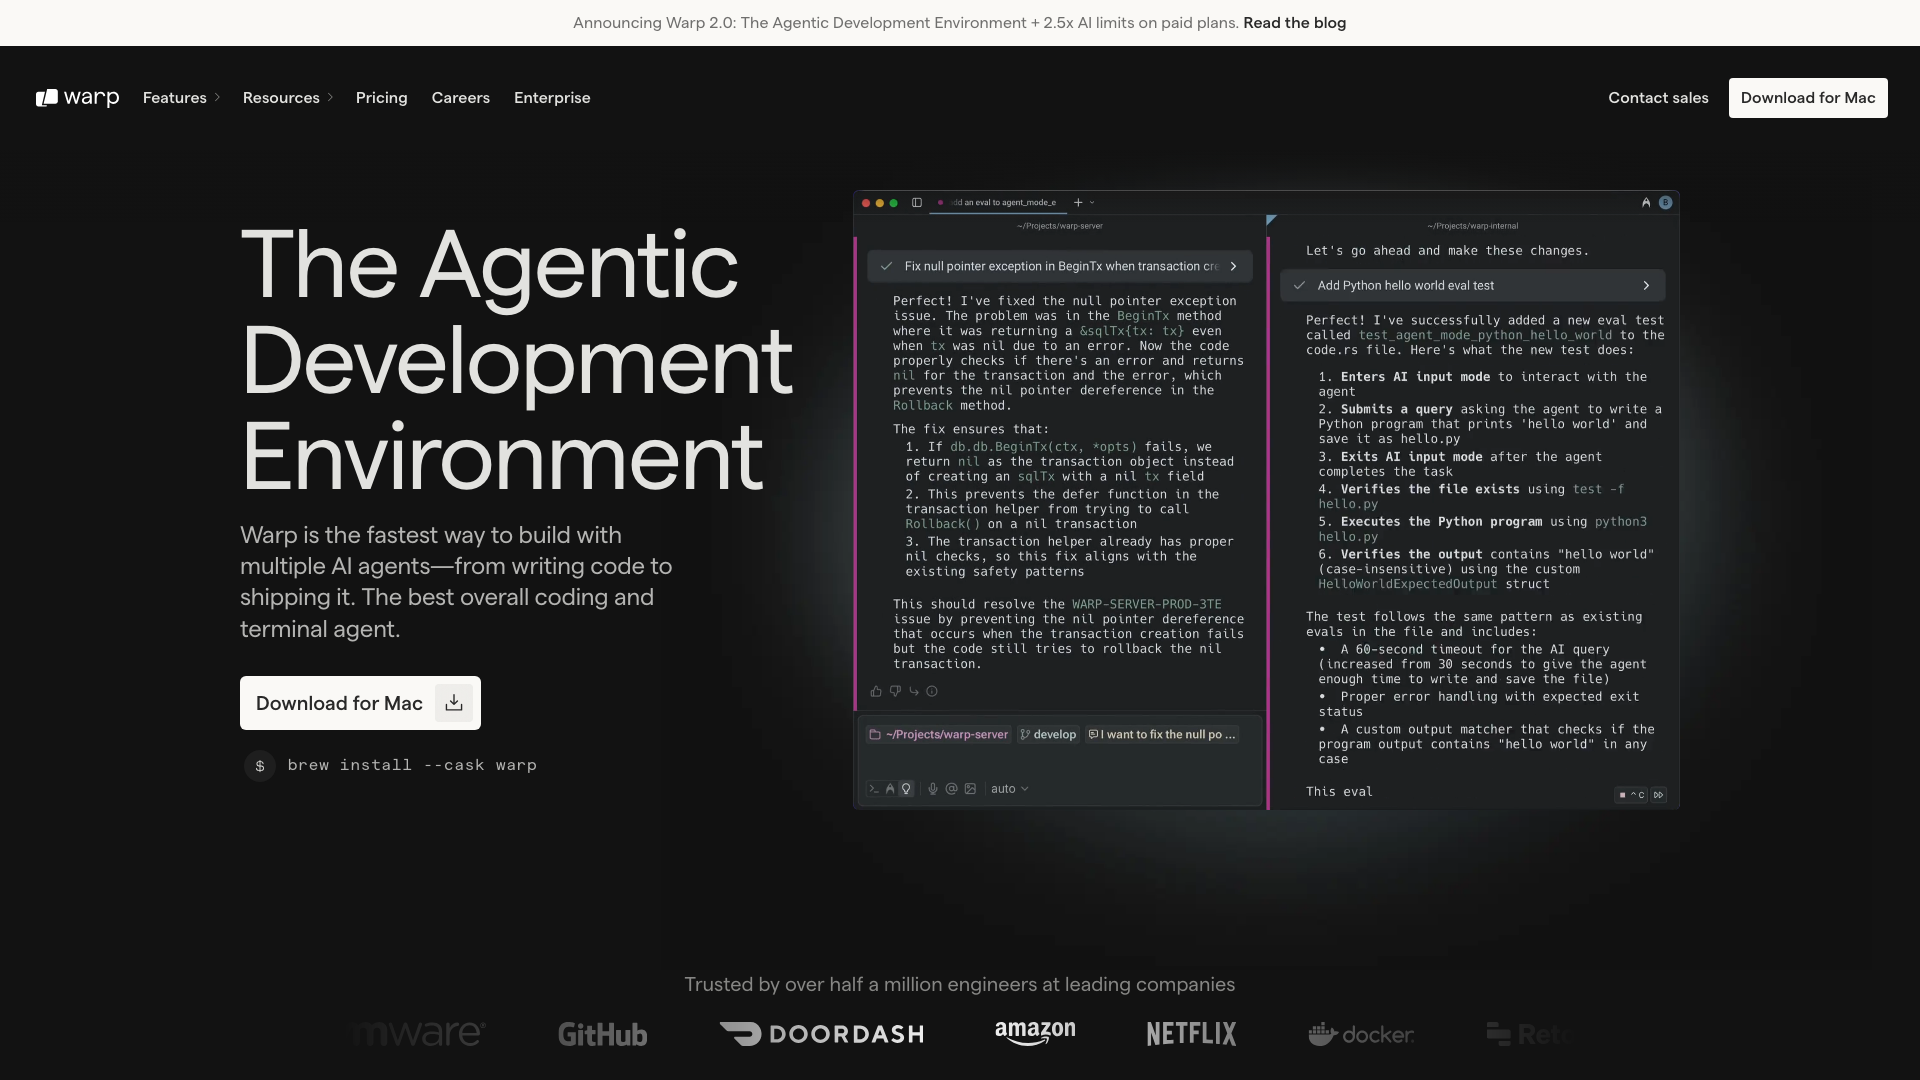Click the thumbs down icon under the response
This screenshot has height=1080, width=1920.
click(x=895, y=691)
